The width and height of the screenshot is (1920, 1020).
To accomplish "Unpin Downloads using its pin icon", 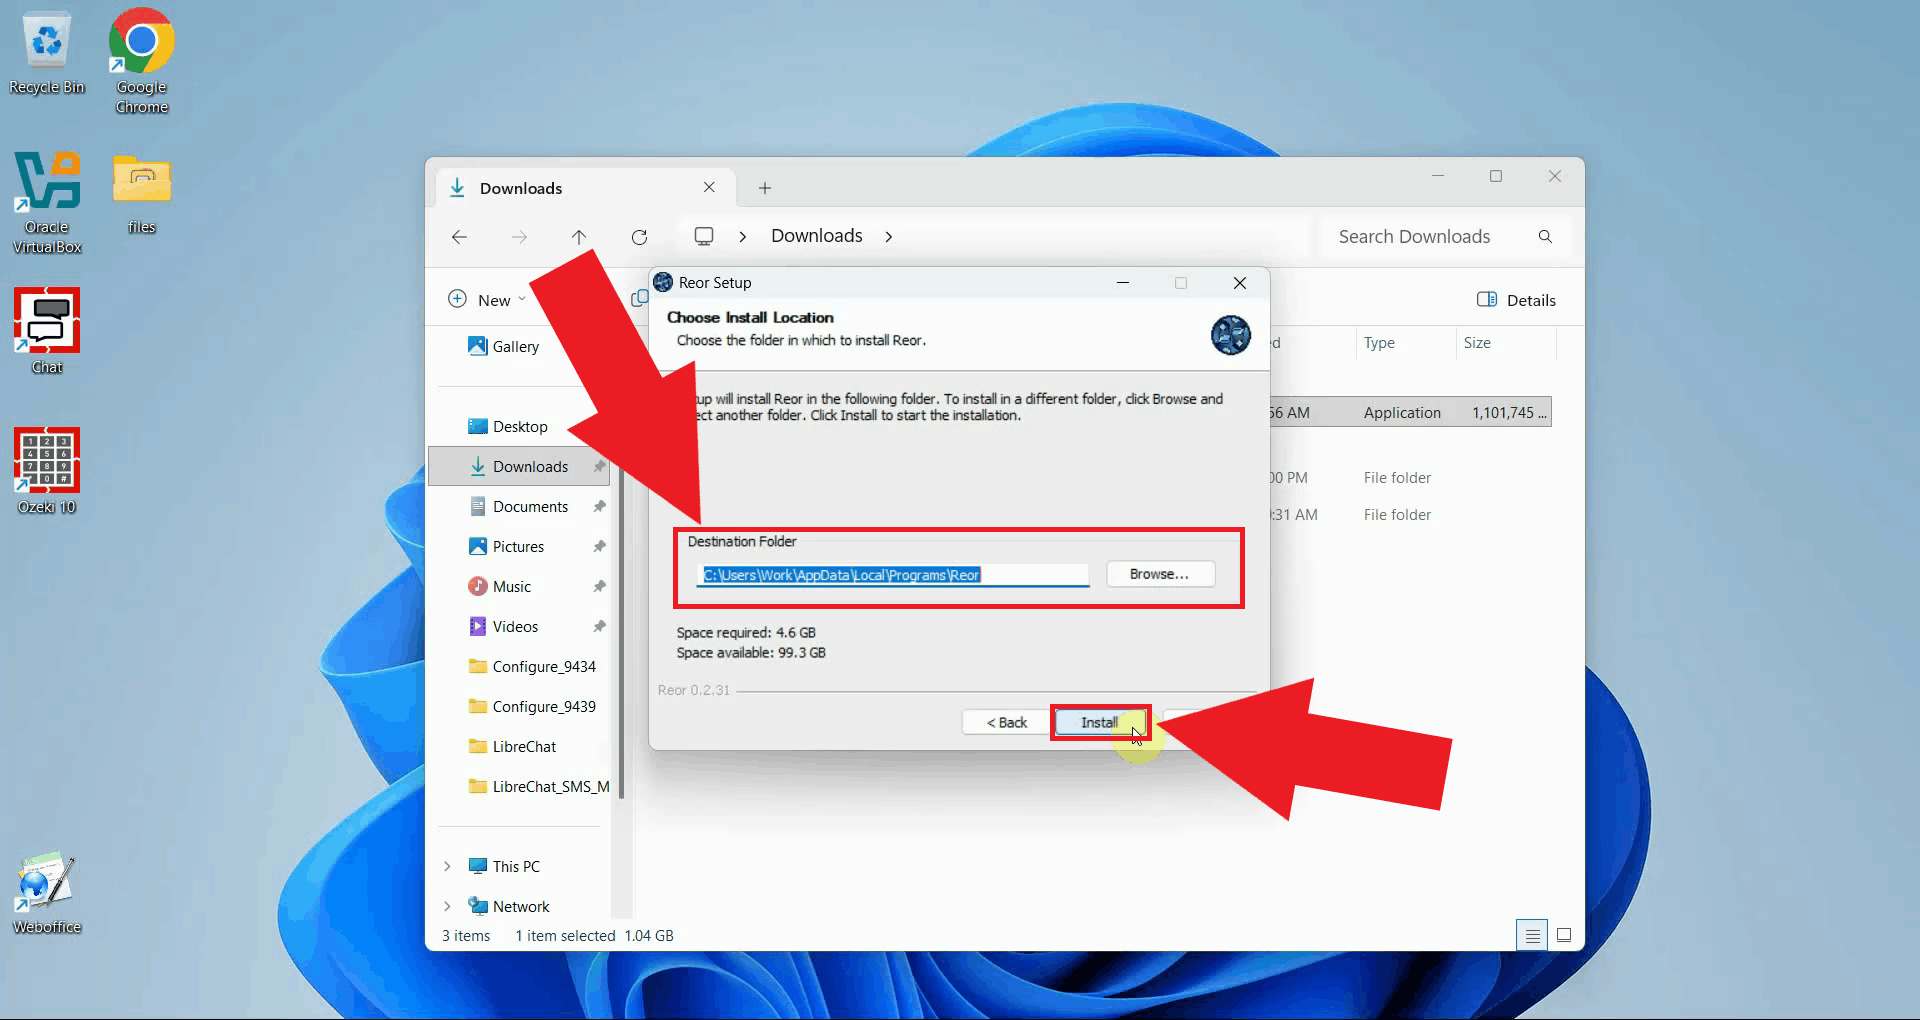I will pos(599,466).
